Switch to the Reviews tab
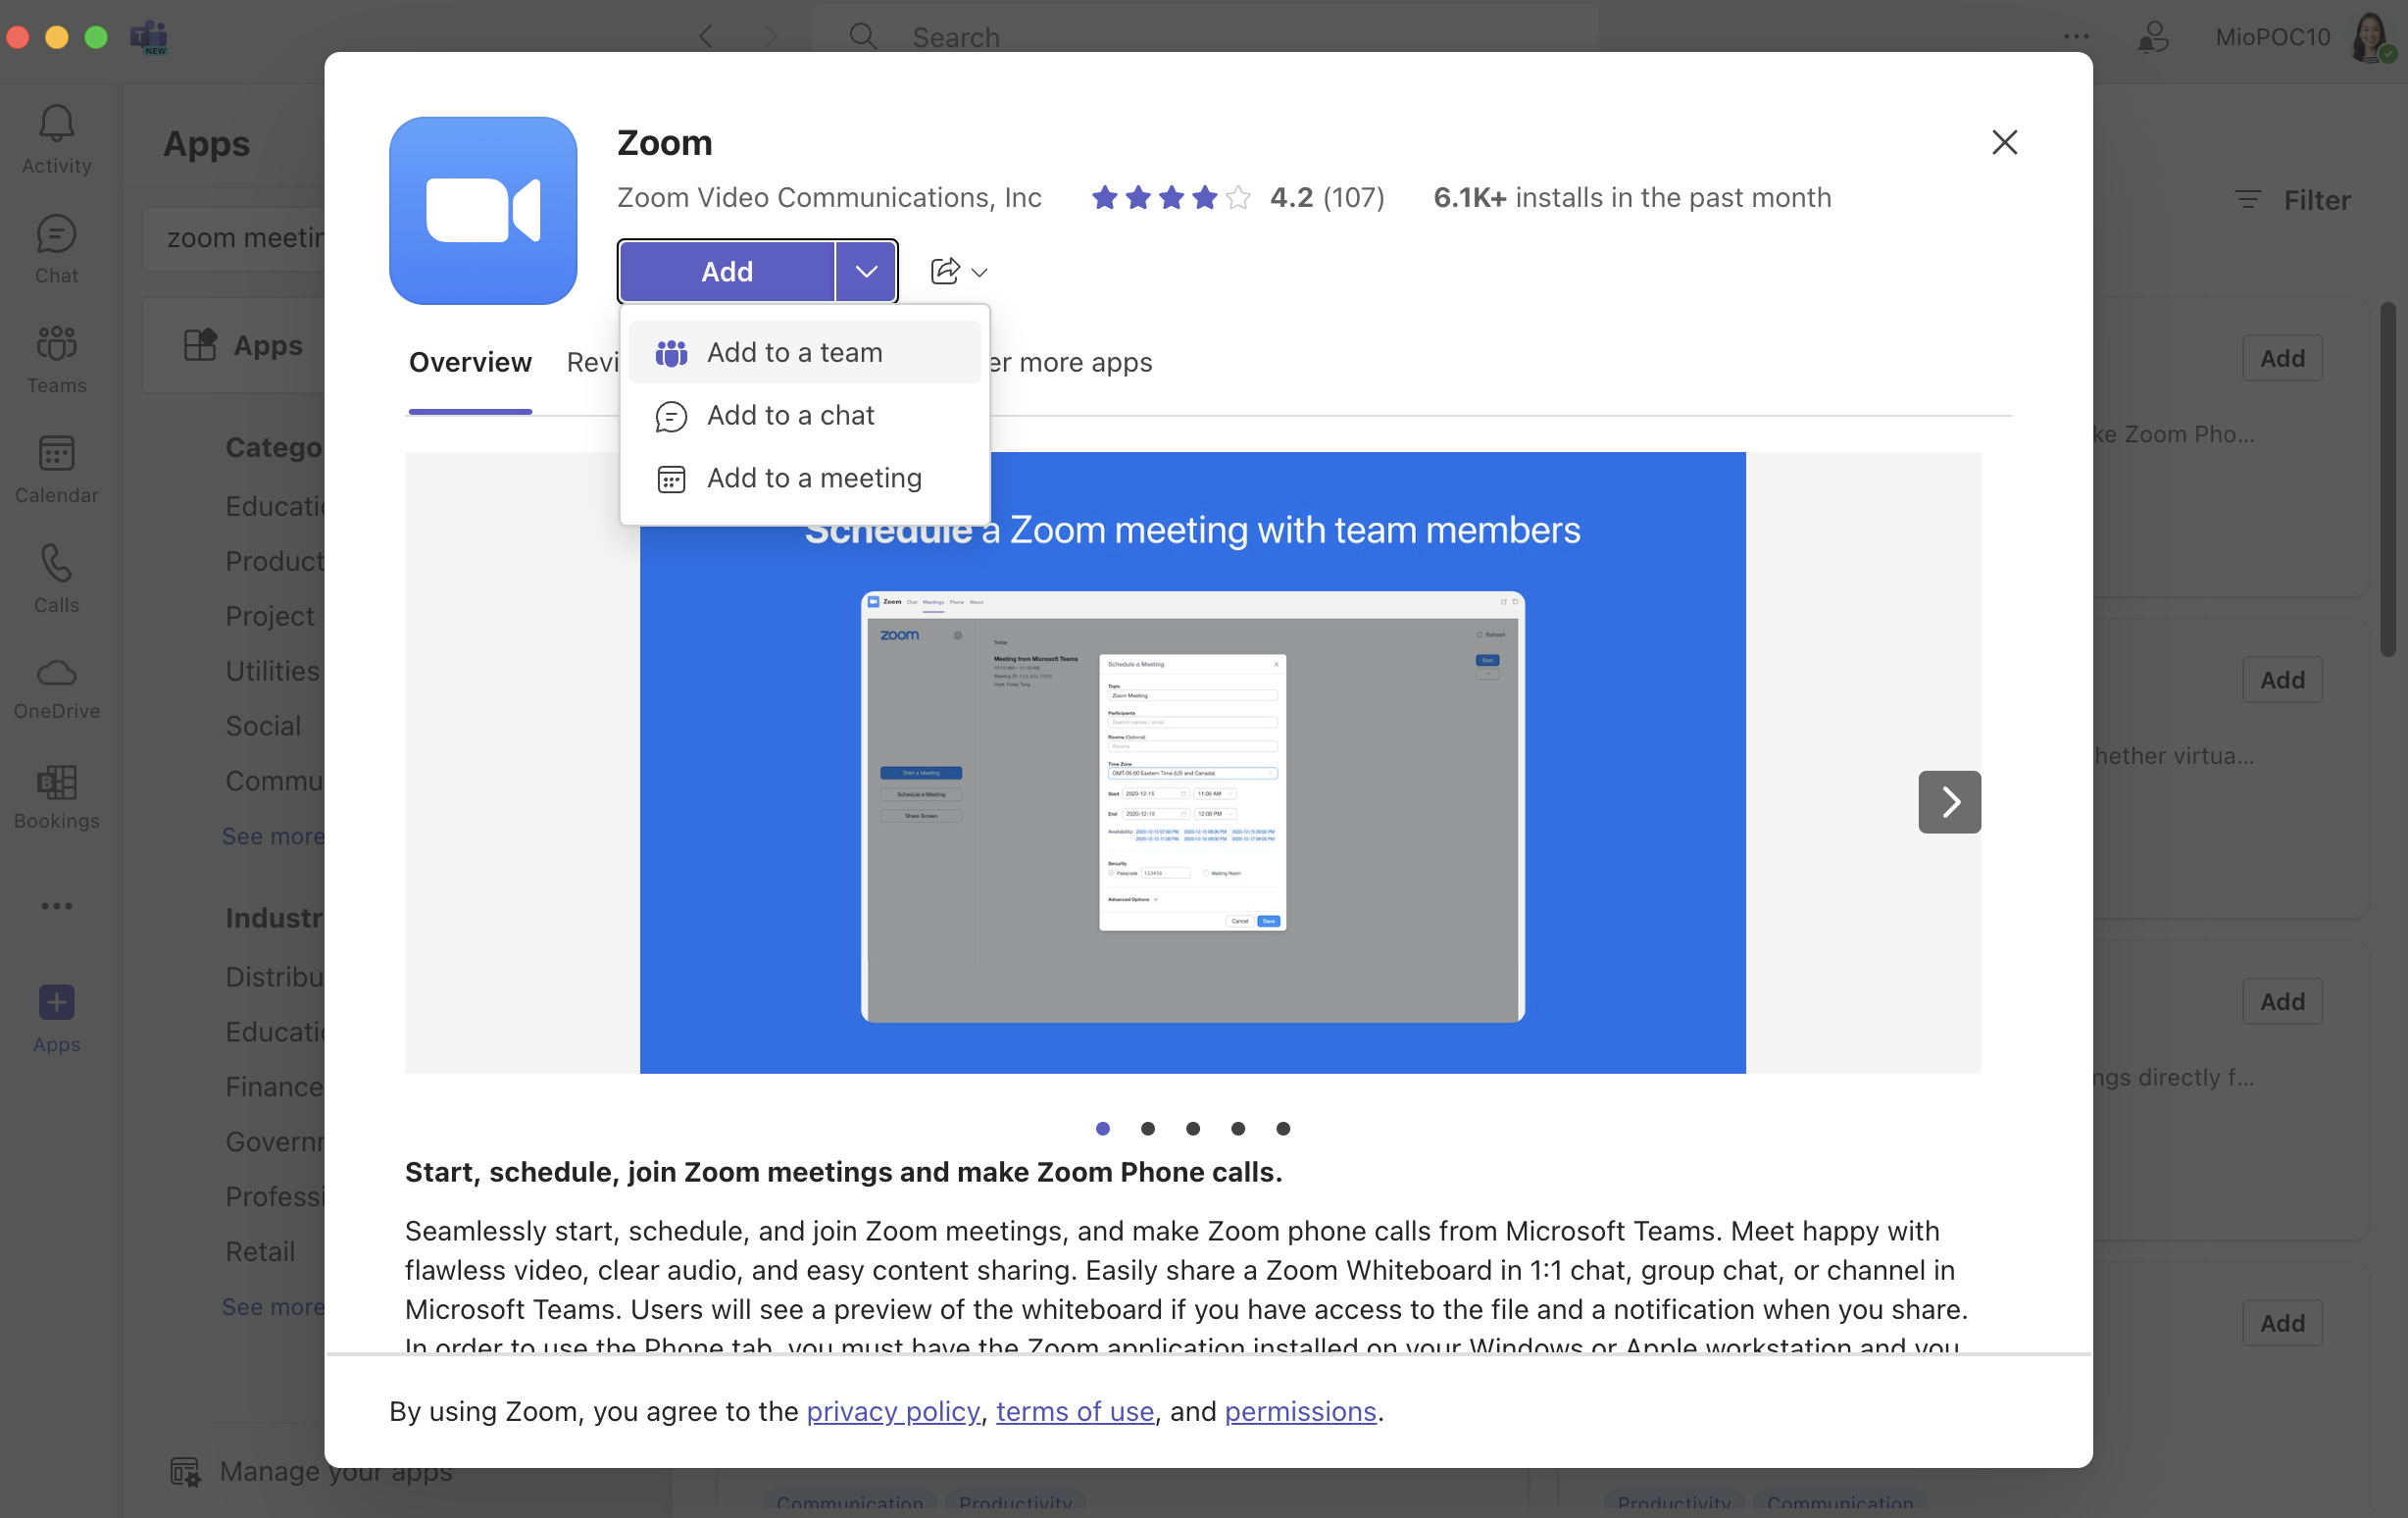The image size is (2408, 1518). (597, 362)
